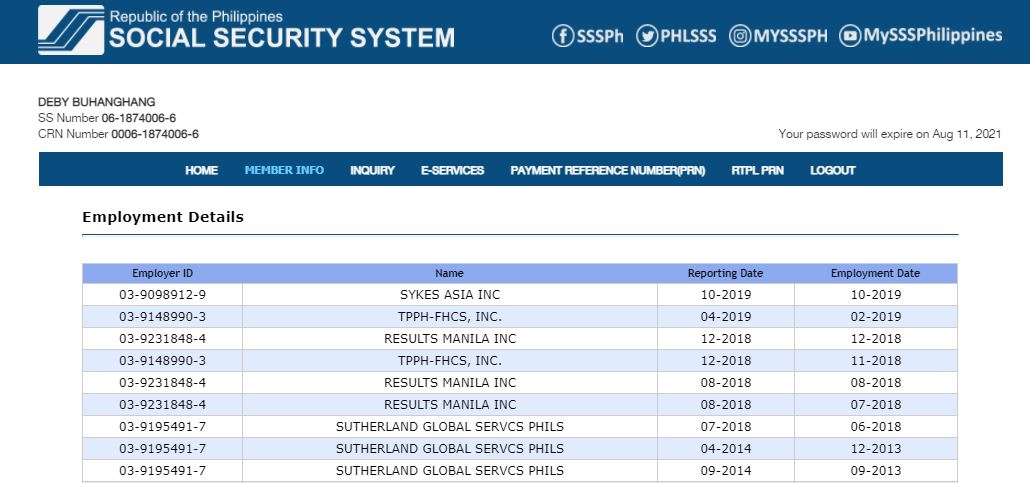This screenshot has width=1030, height=483.
Task: Click the Reporting Date column header
Action: click(x=725, y=273)
